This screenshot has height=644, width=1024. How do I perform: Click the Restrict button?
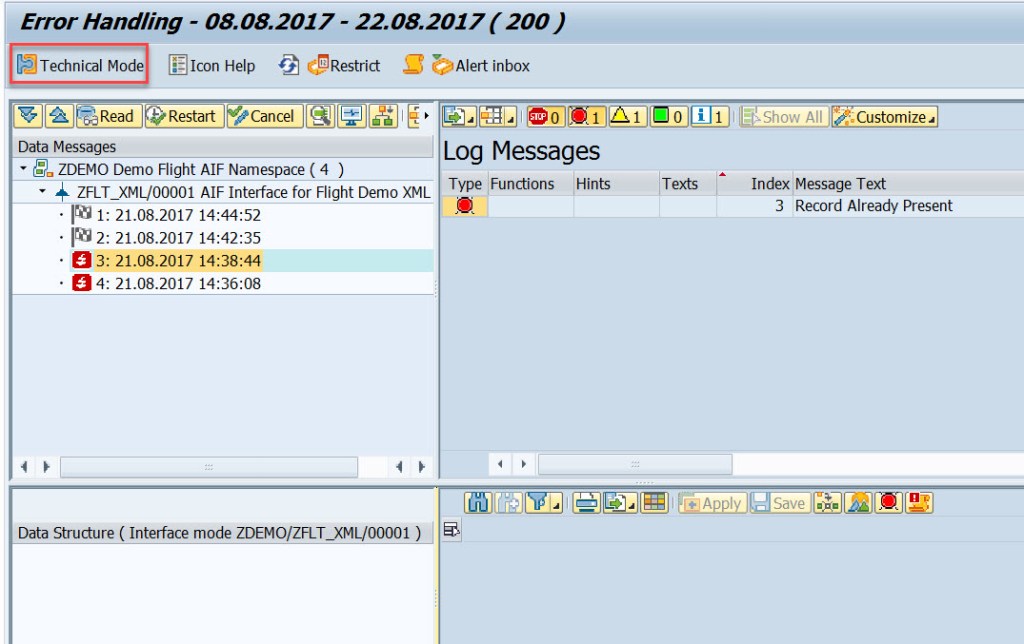[344, 65]
